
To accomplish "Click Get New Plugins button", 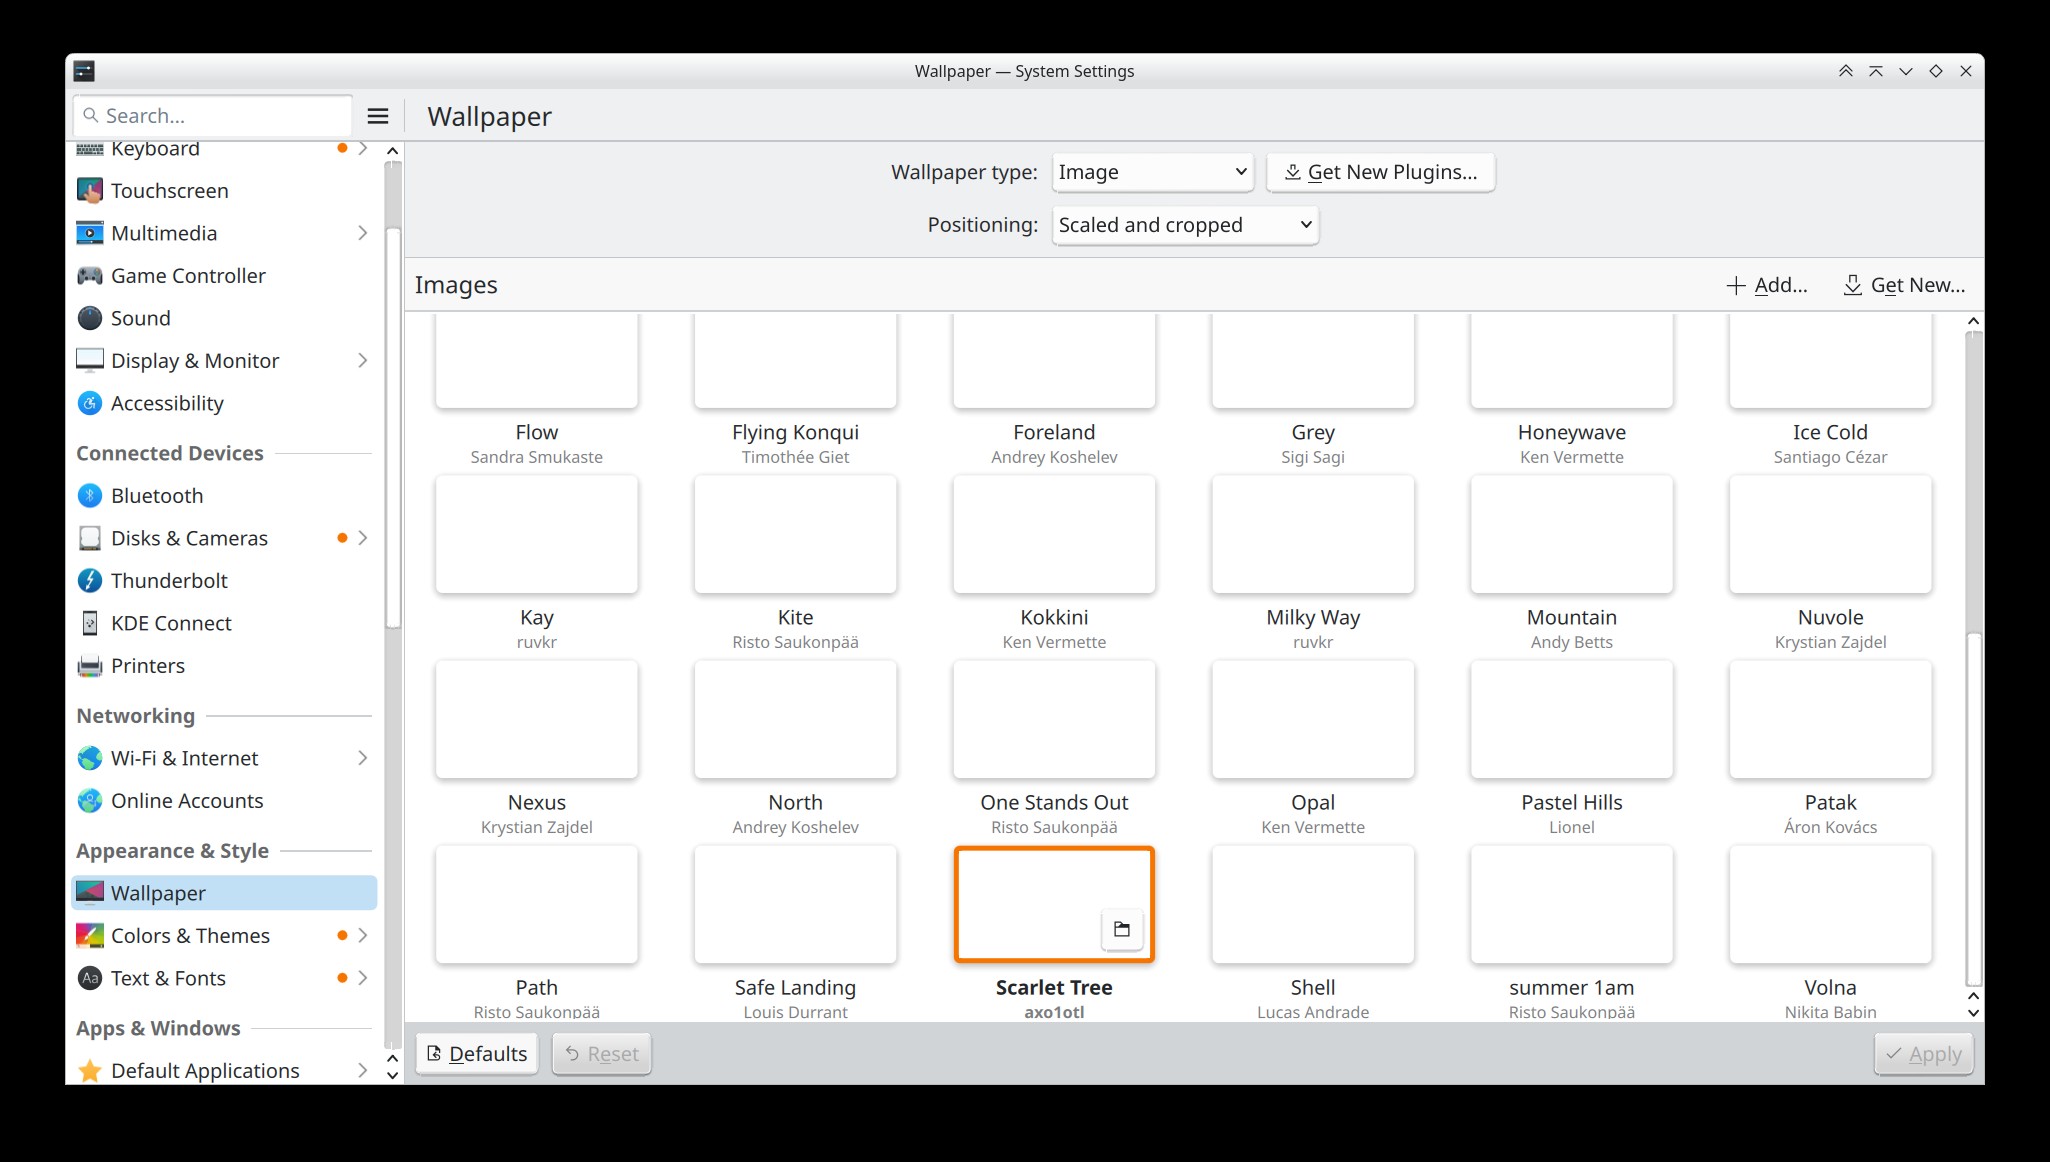I will pyautogui.click(x=1380, y=172).
